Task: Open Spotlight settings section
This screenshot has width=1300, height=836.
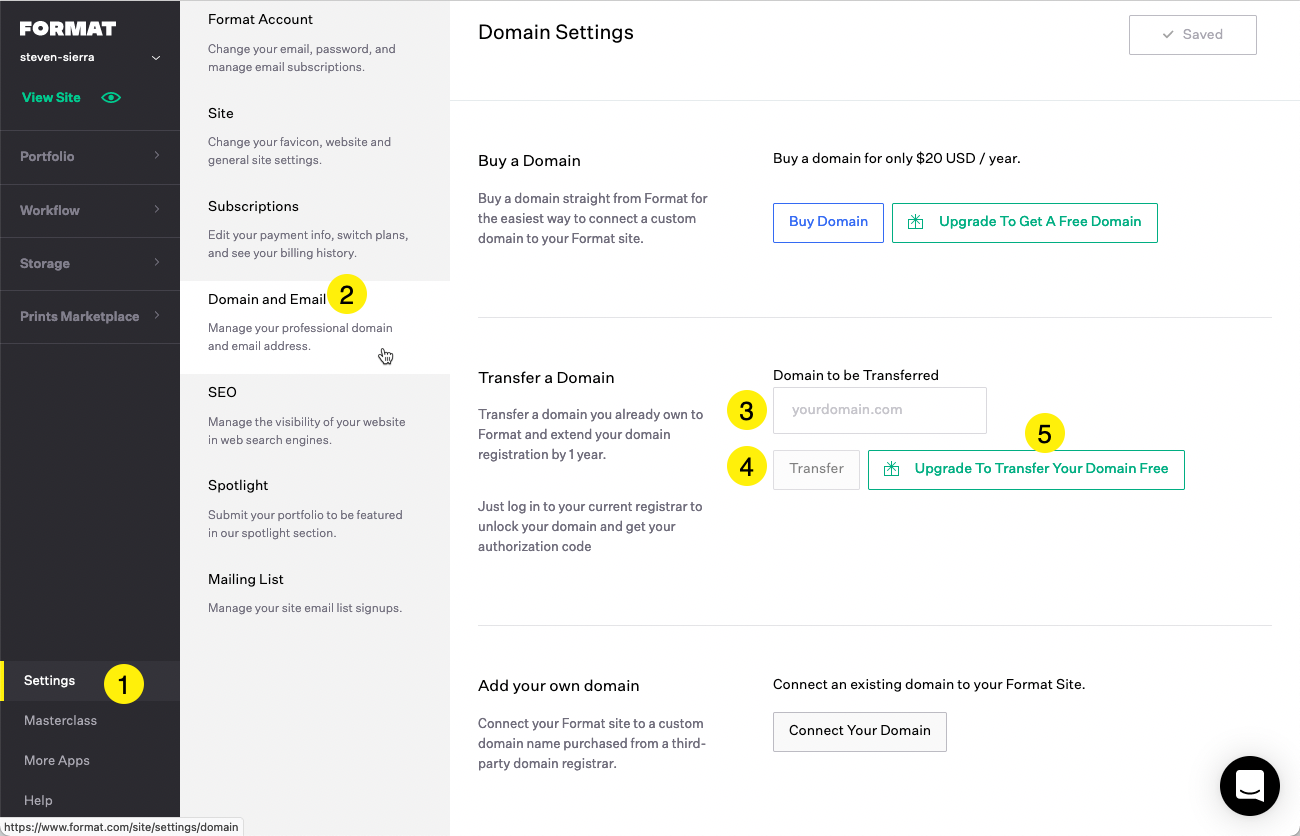Action: coord(315,513)
